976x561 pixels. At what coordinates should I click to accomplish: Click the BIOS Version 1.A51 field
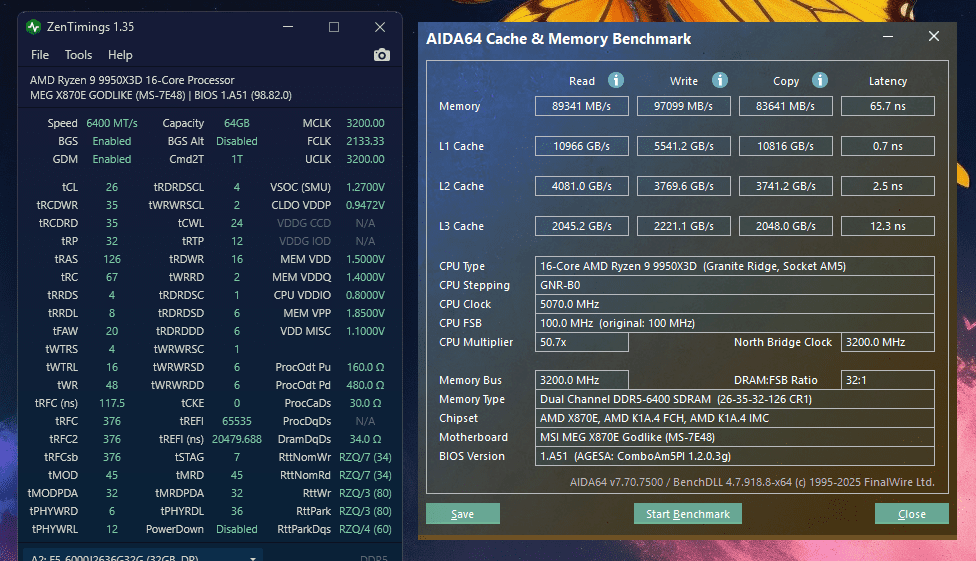pyautogui.click(x=734, y=456)
